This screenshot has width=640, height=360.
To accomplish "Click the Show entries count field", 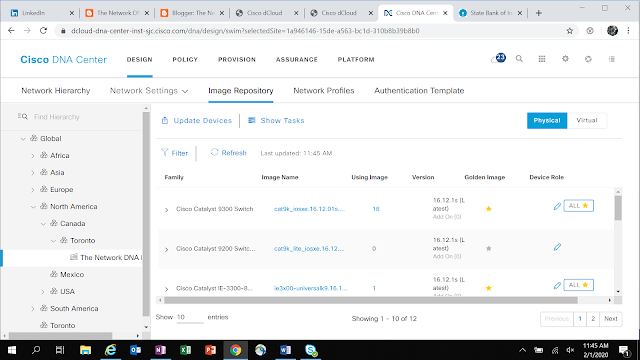I will coord(190,317).
